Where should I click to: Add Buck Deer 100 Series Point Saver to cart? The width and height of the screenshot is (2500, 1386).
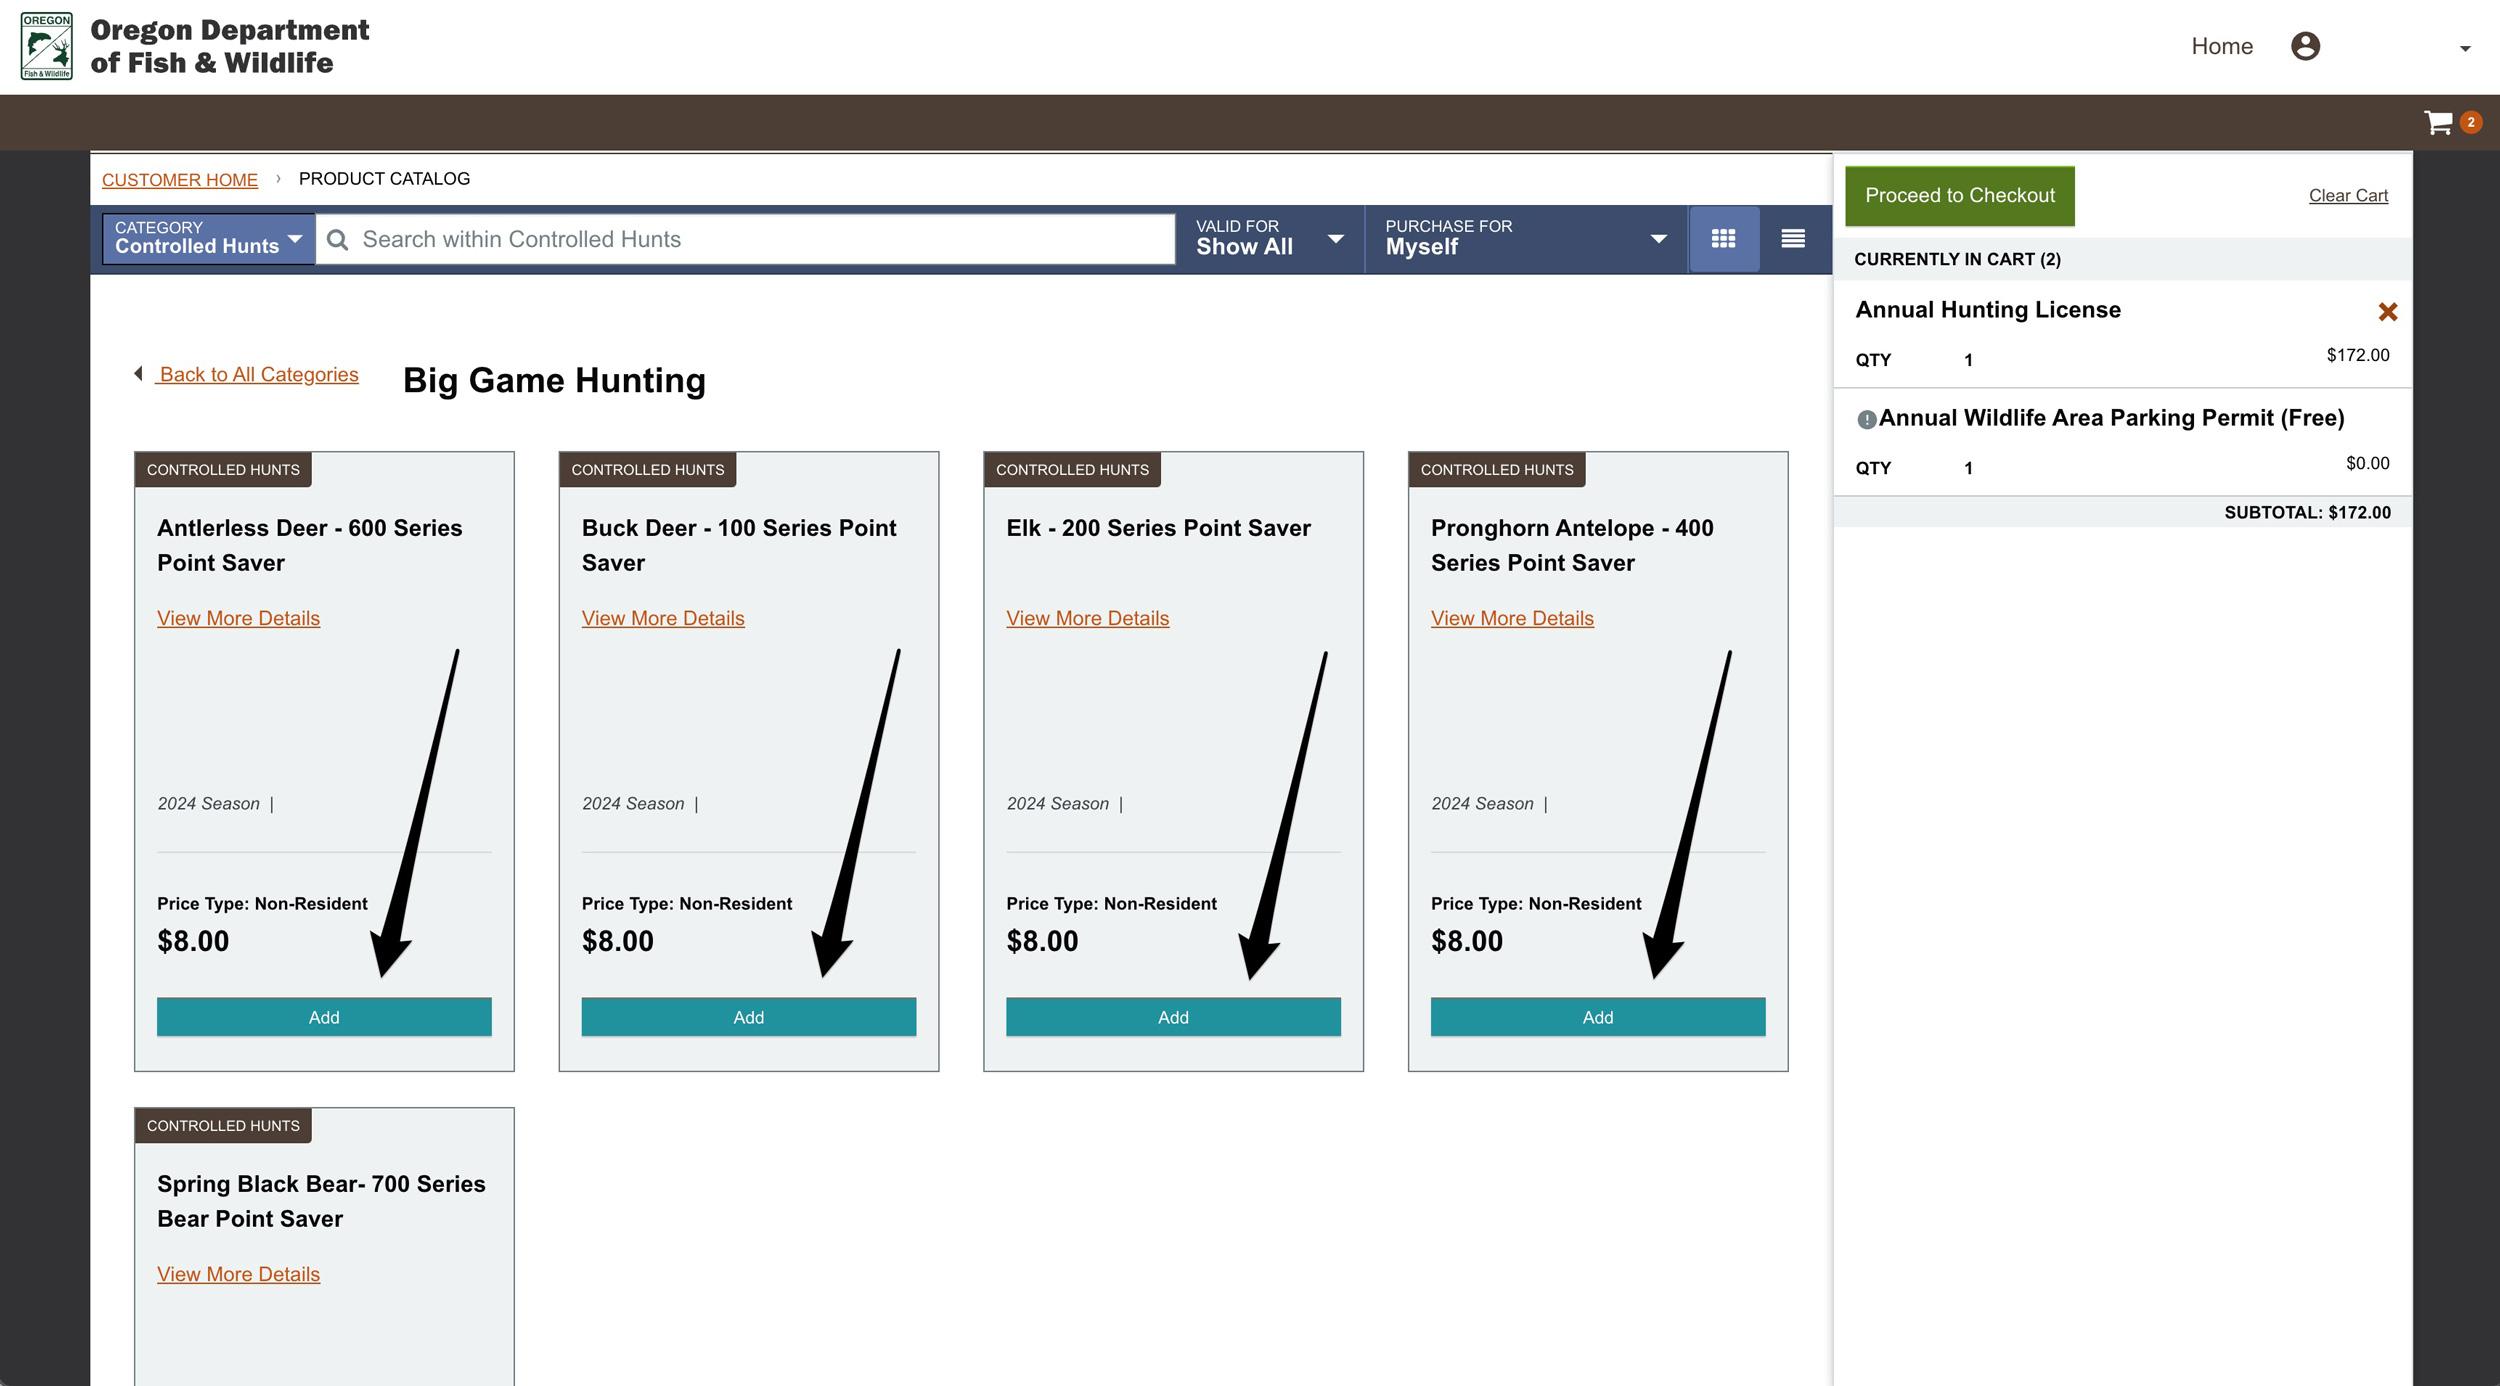point(748,1017)
